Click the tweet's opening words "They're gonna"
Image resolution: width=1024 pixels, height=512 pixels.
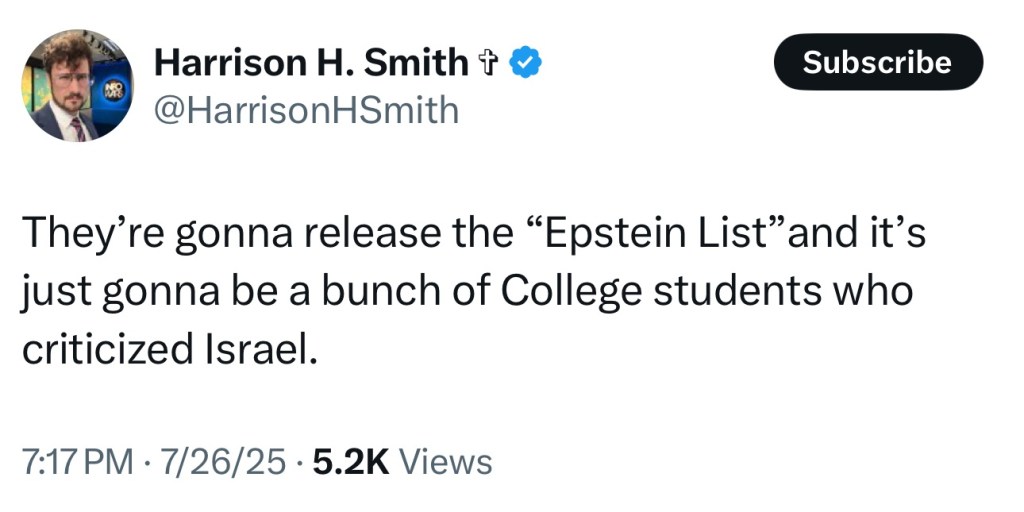137,236
